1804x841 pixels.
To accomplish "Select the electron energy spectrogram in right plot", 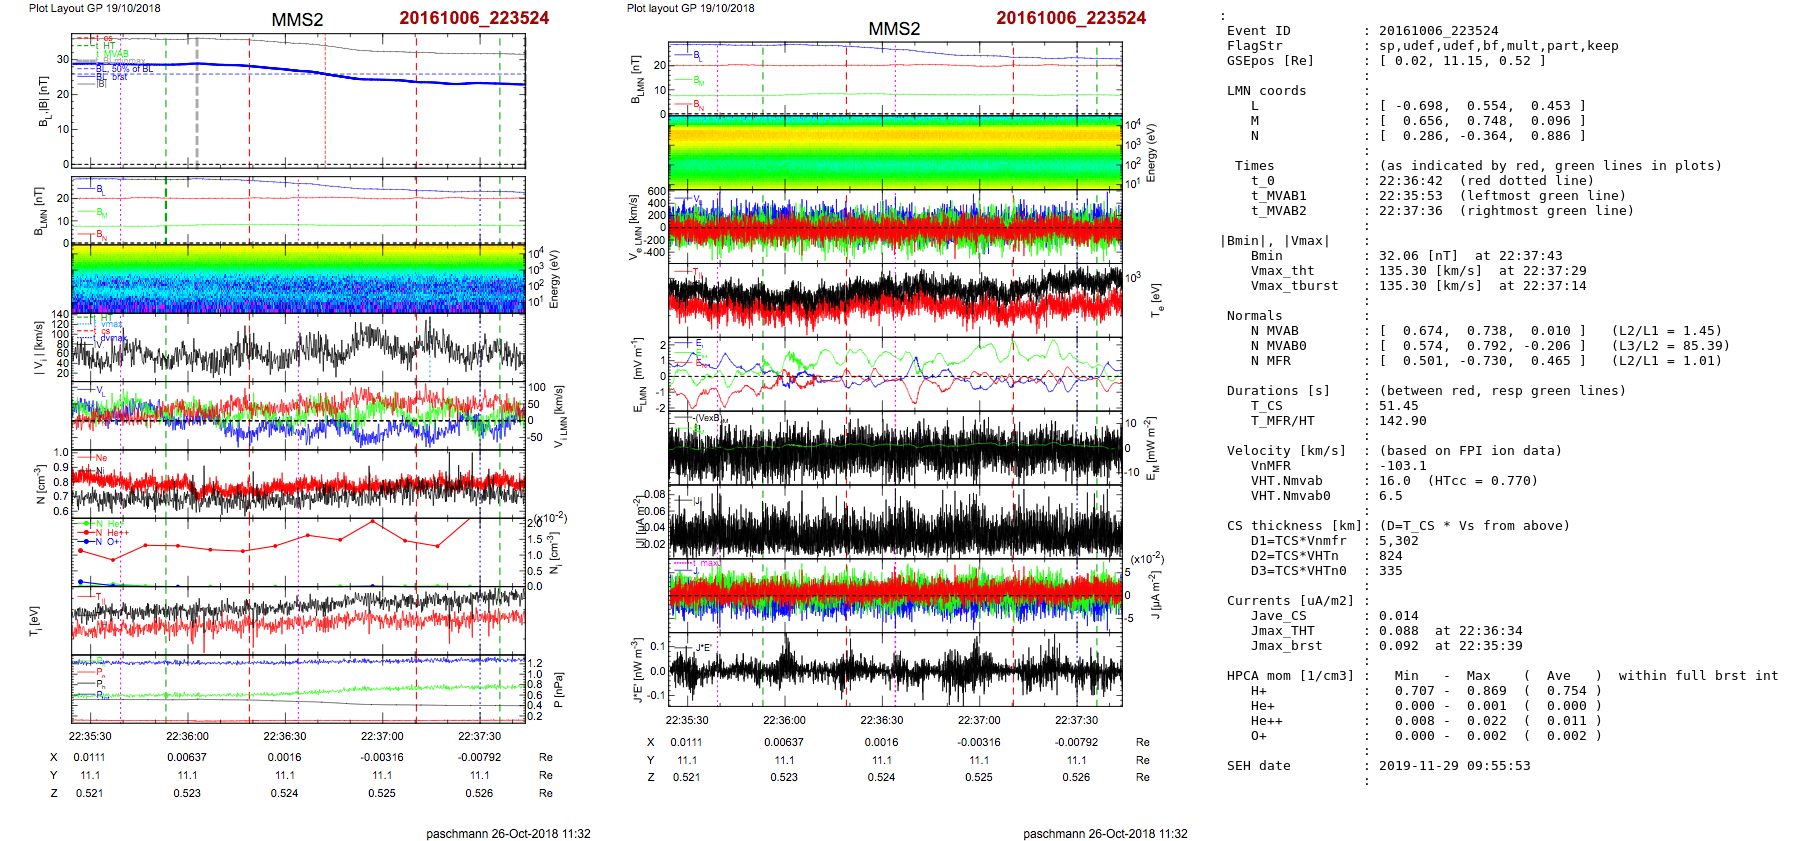I will pos(894,152).
